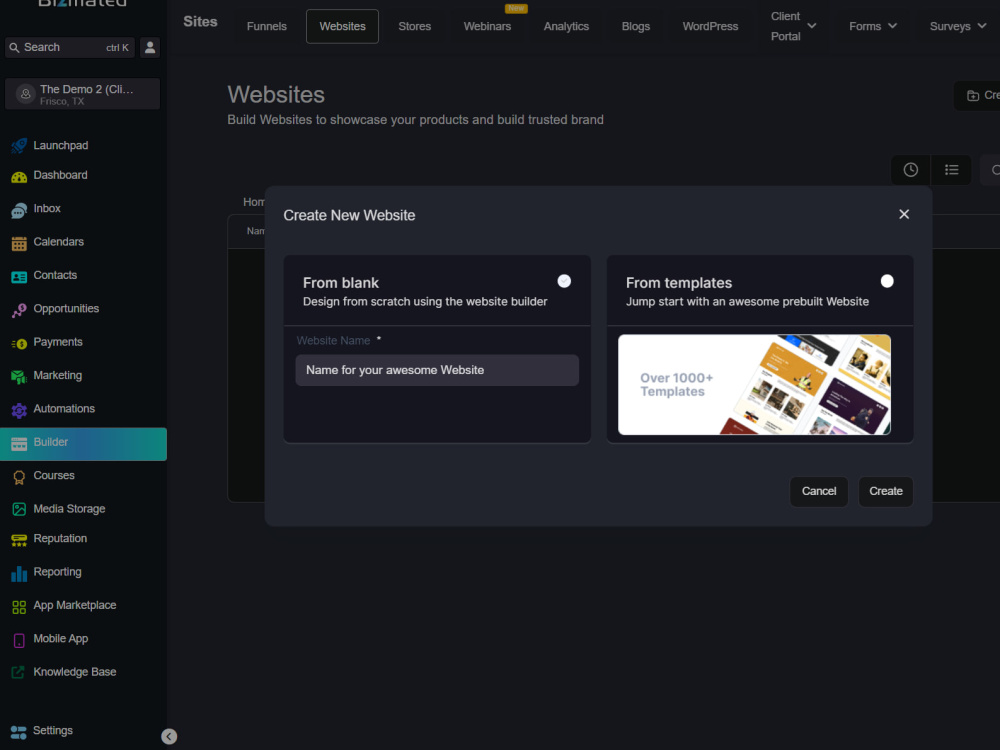
Task: Select the From blank radio button
Action: click(564, 281)
